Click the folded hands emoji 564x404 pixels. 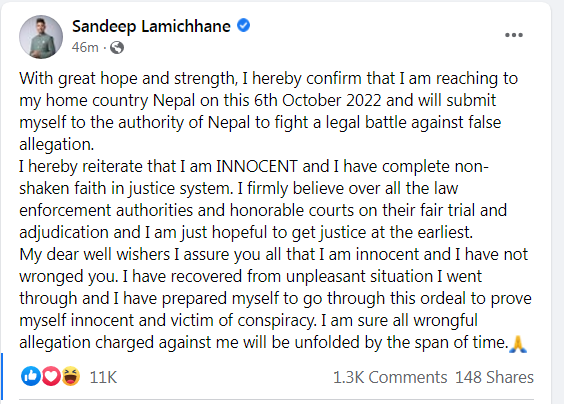click(518, 343)
